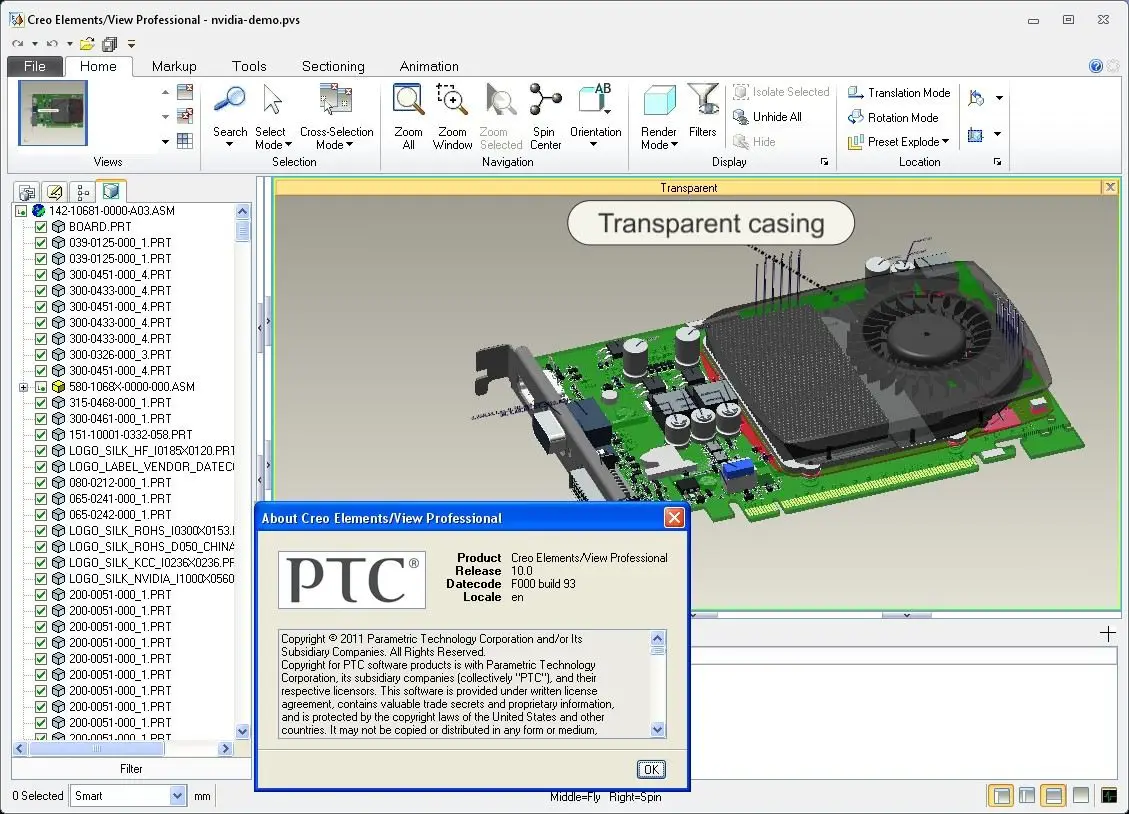Select the tree hierarchy panel tab icon
Viewport: 1129px width, 814px height.
tap(83, 192)
